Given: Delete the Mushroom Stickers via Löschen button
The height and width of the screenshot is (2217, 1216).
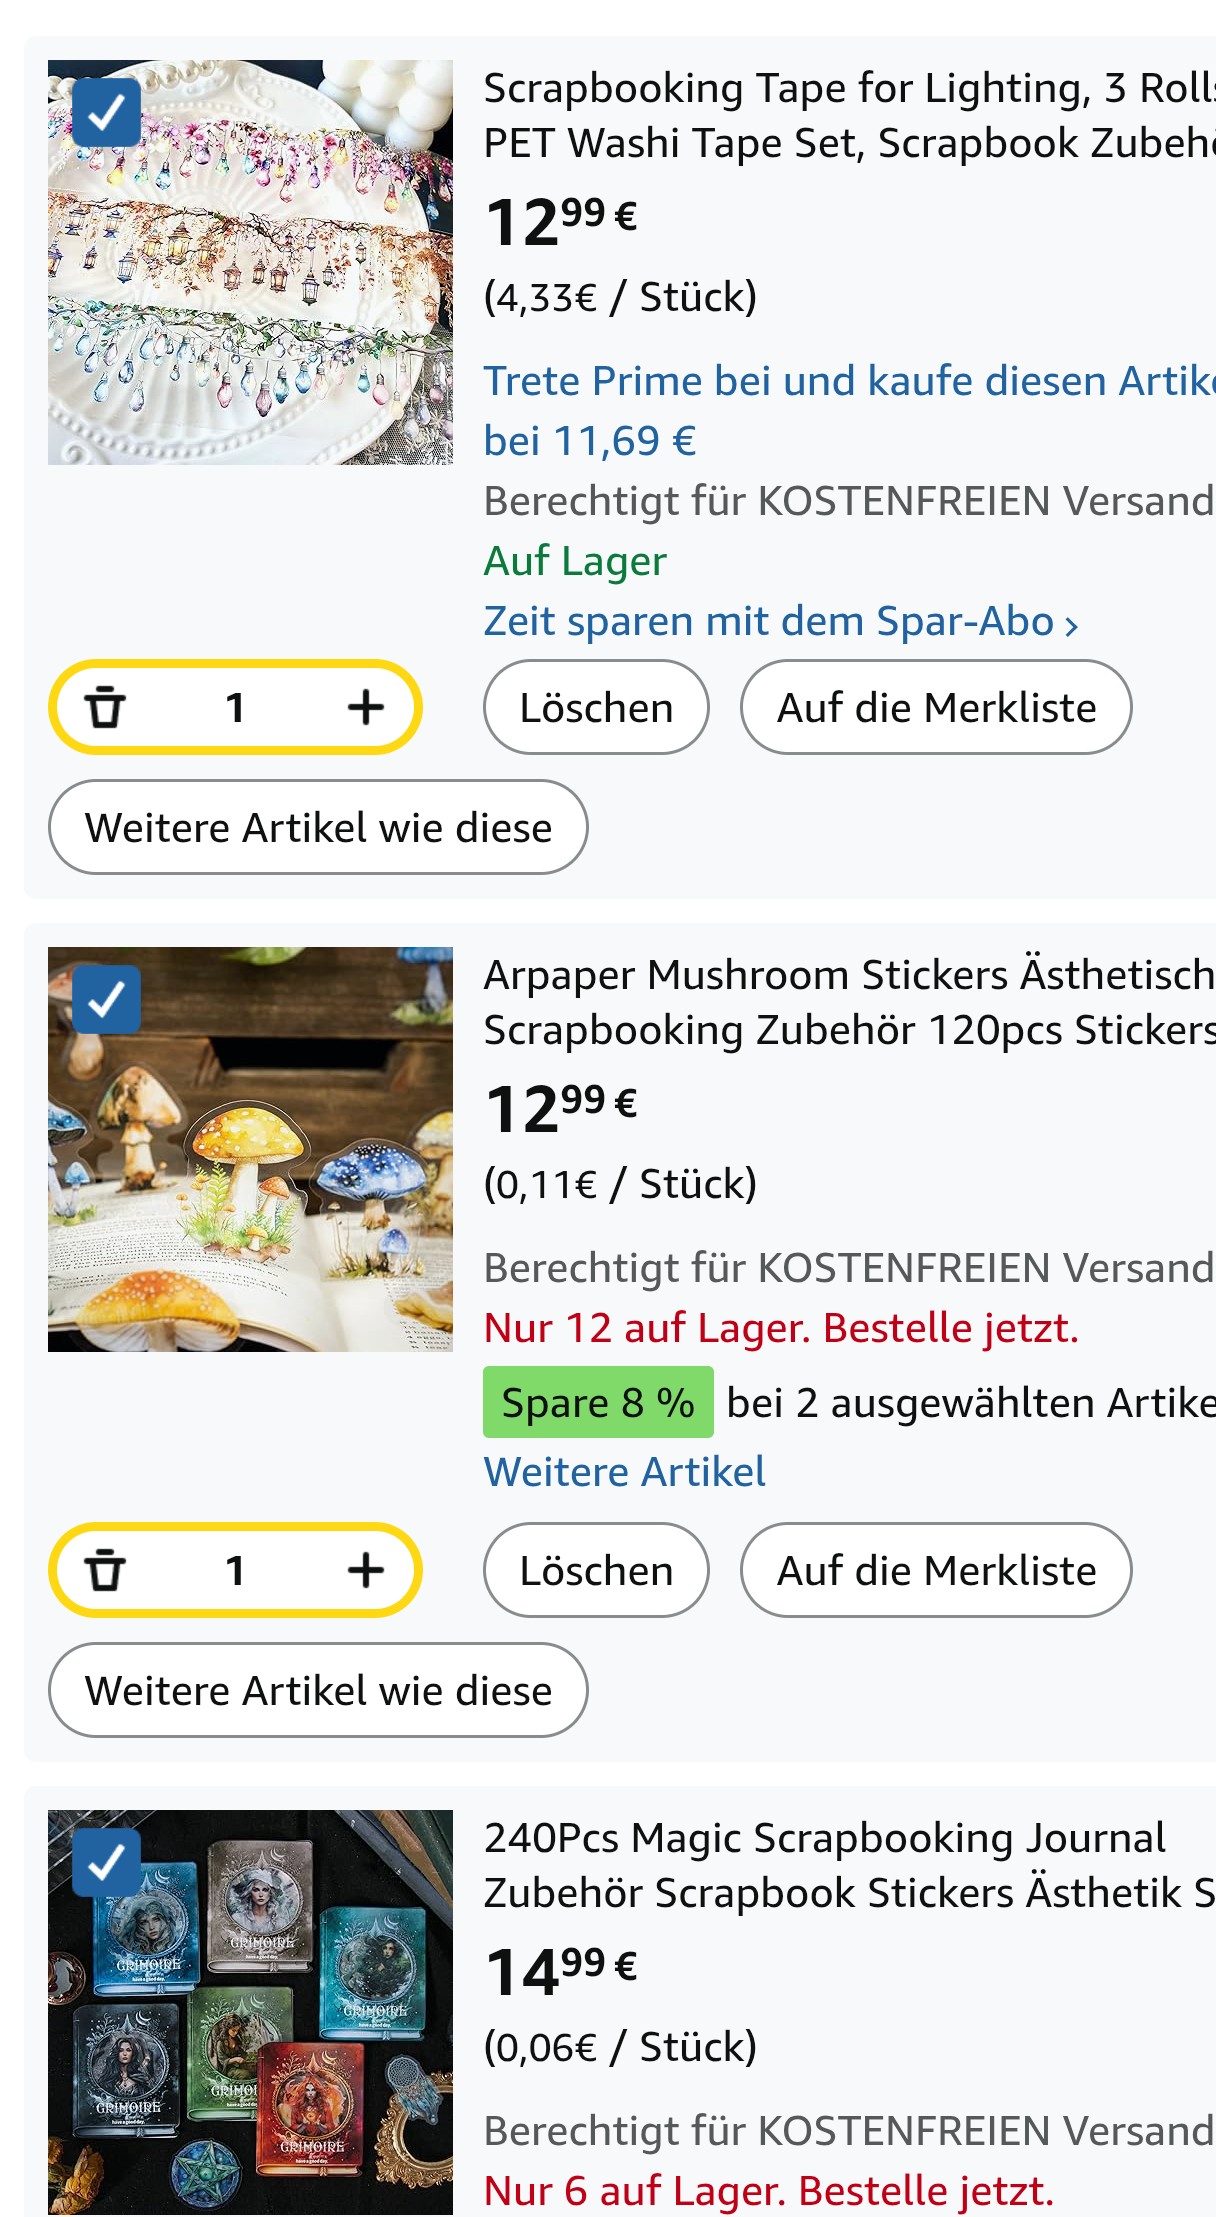Looking at the screenshot, I should pyautogui.click(x=596, y=1571).
